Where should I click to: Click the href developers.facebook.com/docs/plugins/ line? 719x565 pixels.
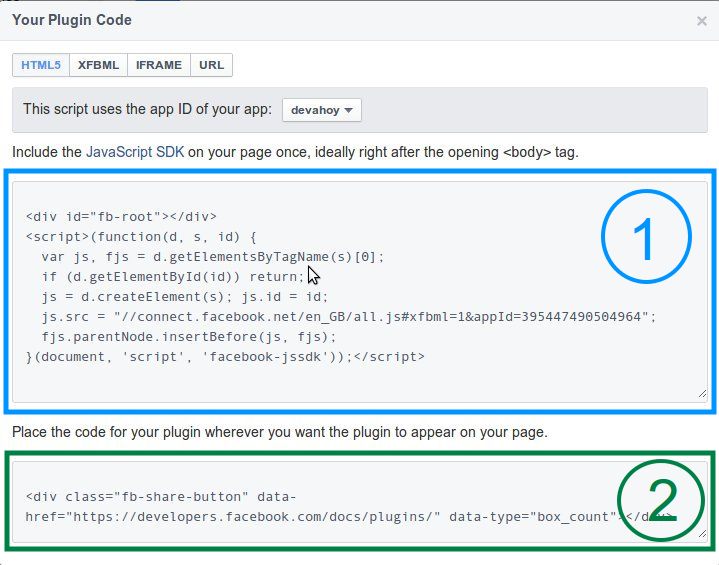[x=350, y=517]
